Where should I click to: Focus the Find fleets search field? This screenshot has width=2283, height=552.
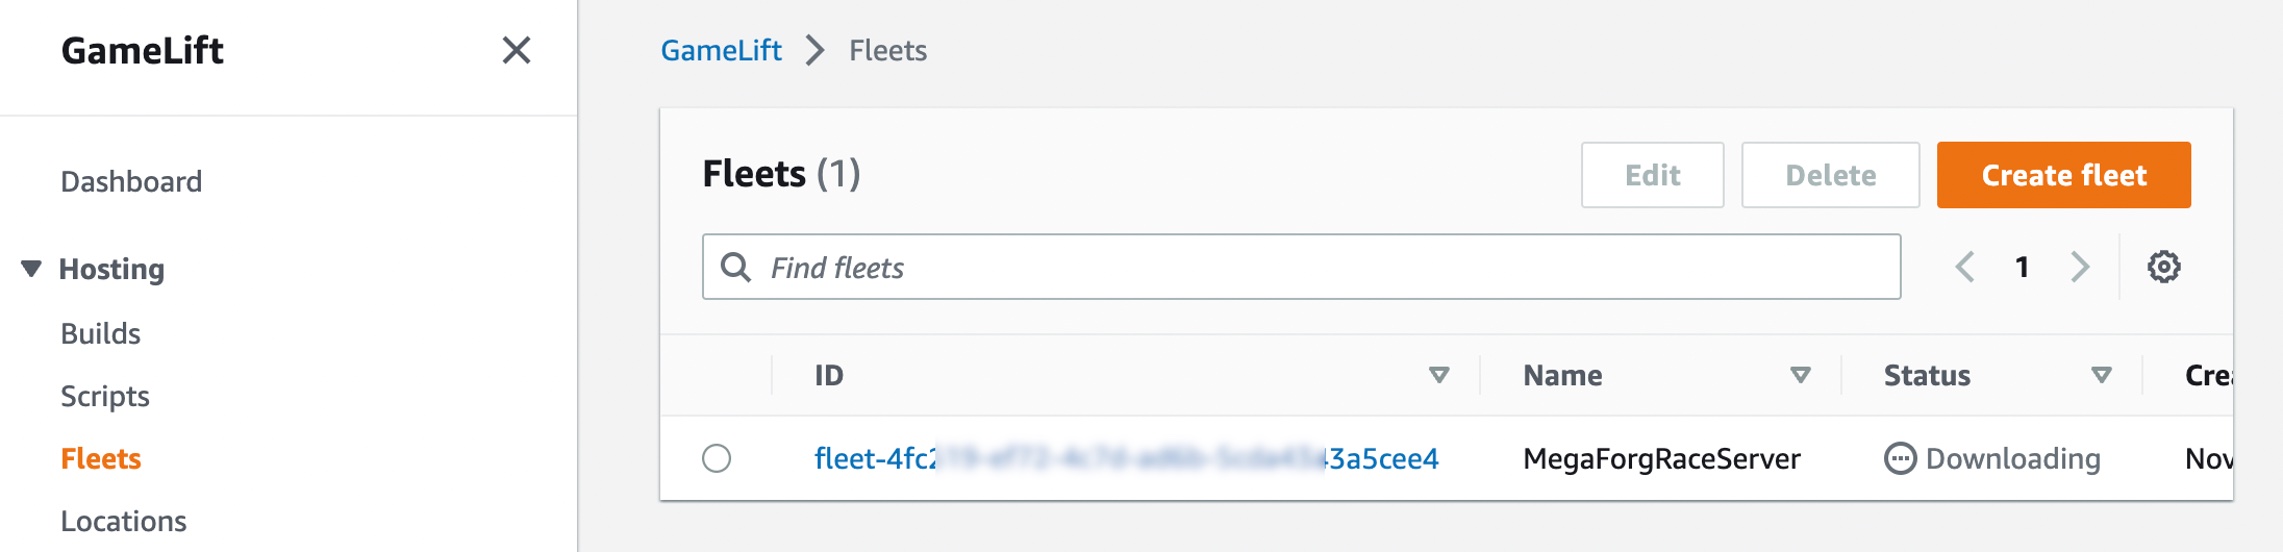1301,267
